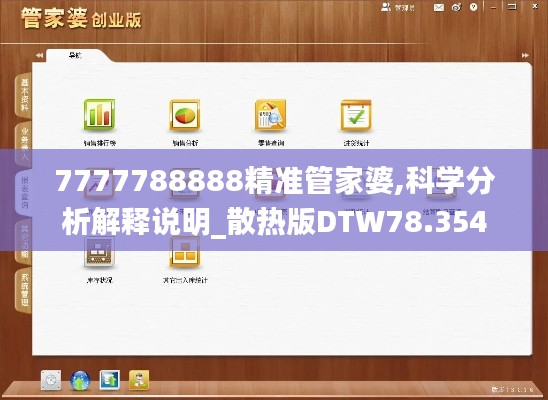
Task: Click the 管家婆 创业版 logo
Action: (81, 19)
